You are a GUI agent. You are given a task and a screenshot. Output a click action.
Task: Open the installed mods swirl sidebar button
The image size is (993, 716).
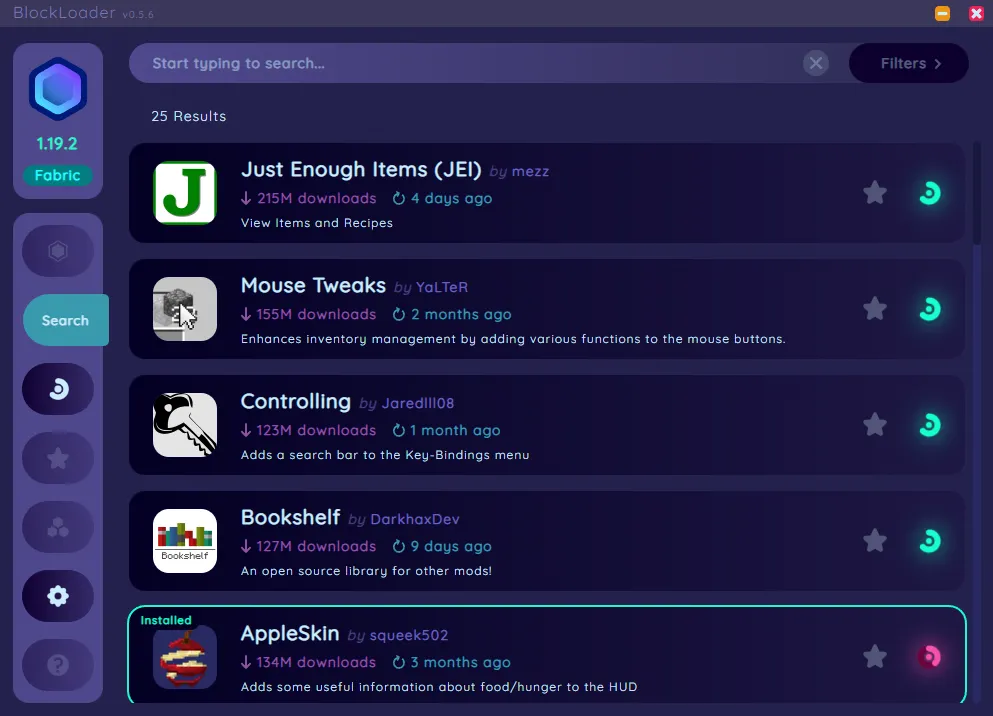pyautogui.click(x=58, y=389)
